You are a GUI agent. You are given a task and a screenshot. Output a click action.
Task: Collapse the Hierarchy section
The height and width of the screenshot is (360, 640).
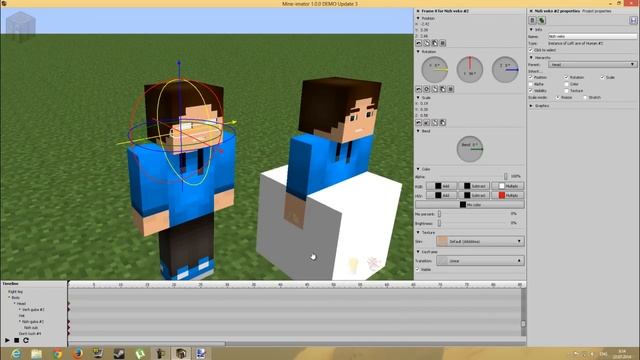point(531,58)
